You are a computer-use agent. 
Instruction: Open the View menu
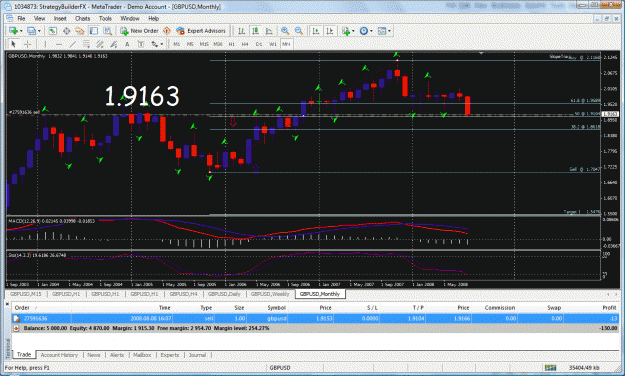[39, 18]
